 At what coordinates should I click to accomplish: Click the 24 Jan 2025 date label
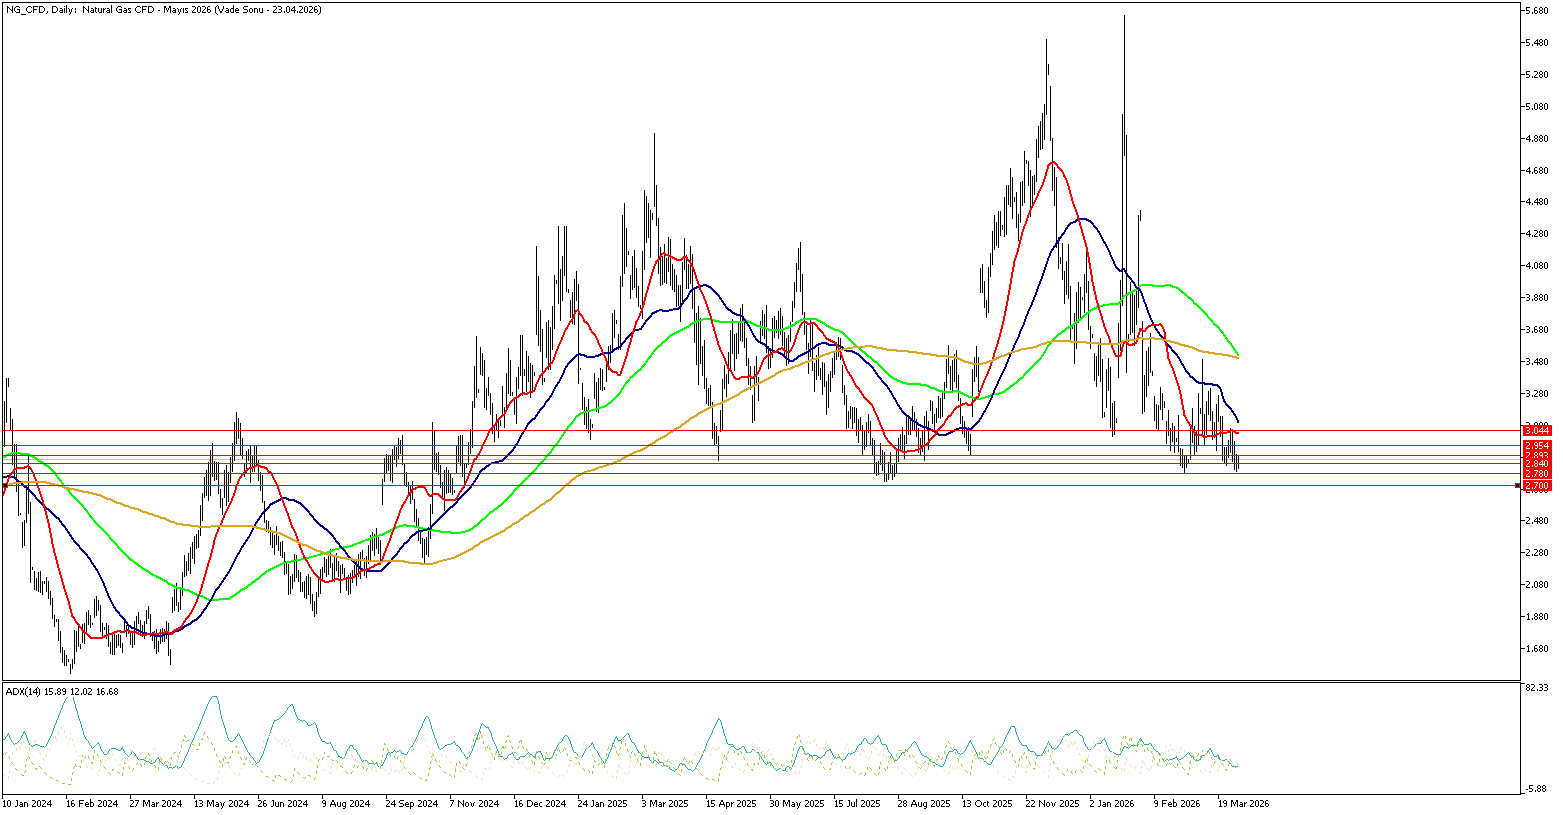point(603,803)
